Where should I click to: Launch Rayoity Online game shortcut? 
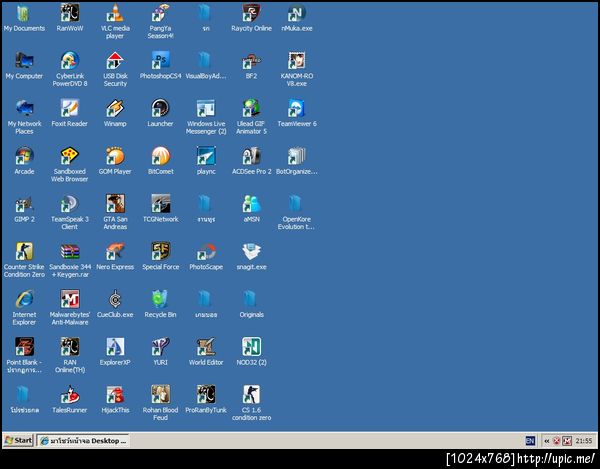pyautogui.click(x=251, y=18)
